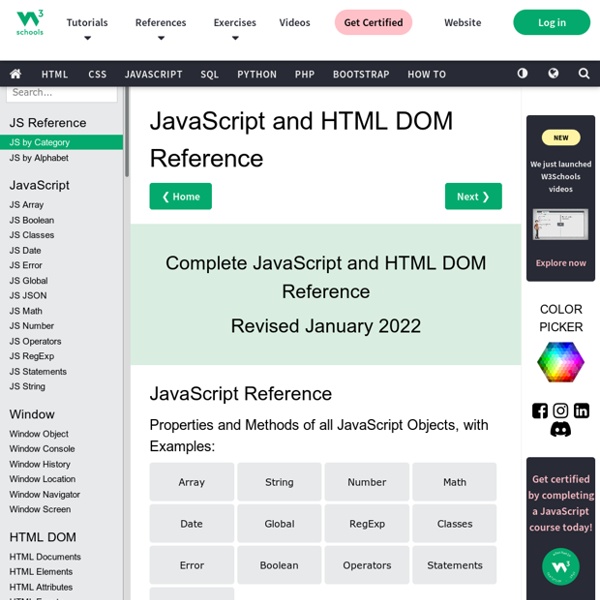Expand the References dropdown
Screen dimensions: 600x600
[x=161, y=28]
